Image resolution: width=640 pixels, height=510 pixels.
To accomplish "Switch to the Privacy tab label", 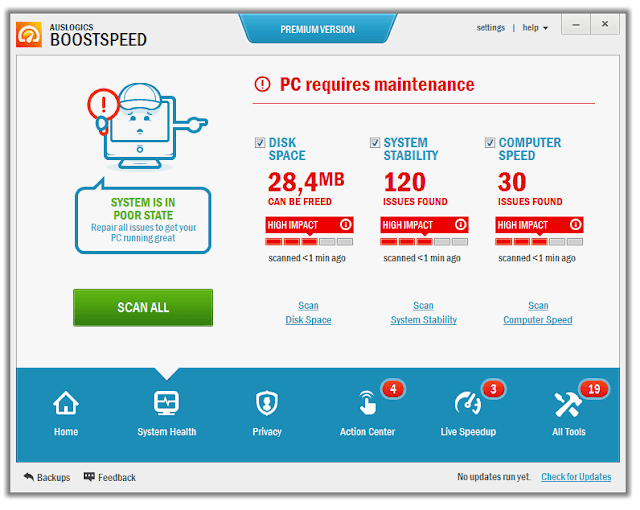I will click(x=267, y=432).
